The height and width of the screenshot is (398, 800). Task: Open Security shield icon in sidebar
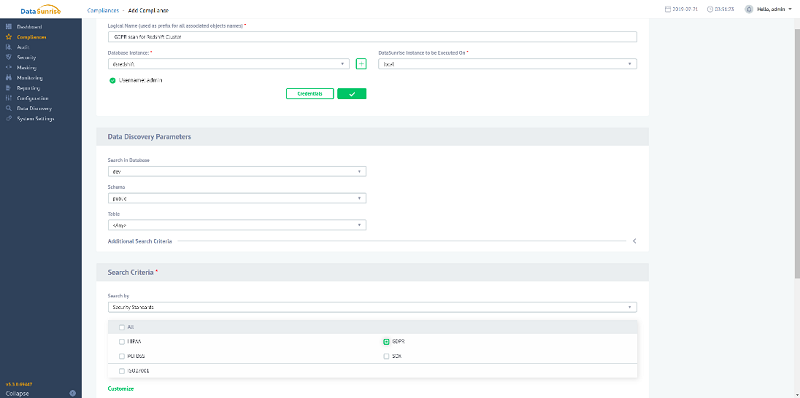click(x=9, y=57)
